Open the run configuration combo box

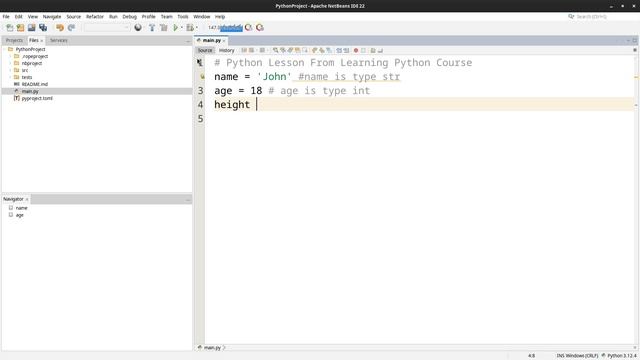click(x=107, y=28)
